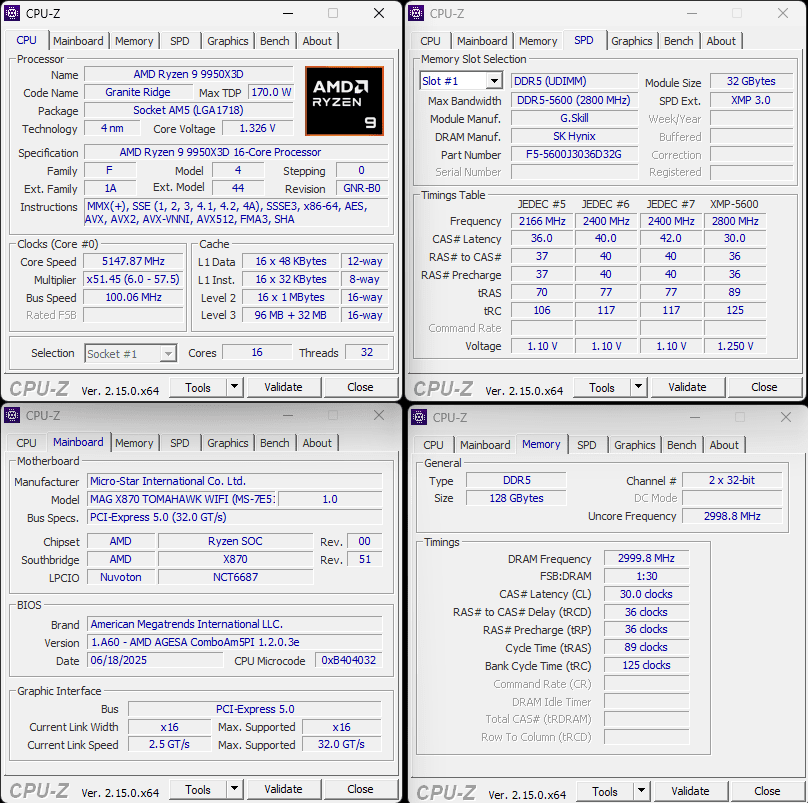Expand the Tools dropdown arrow in the SPD window
Viewport: 808px width, 803px height.
pyautogui.click(x=638, y=387)
